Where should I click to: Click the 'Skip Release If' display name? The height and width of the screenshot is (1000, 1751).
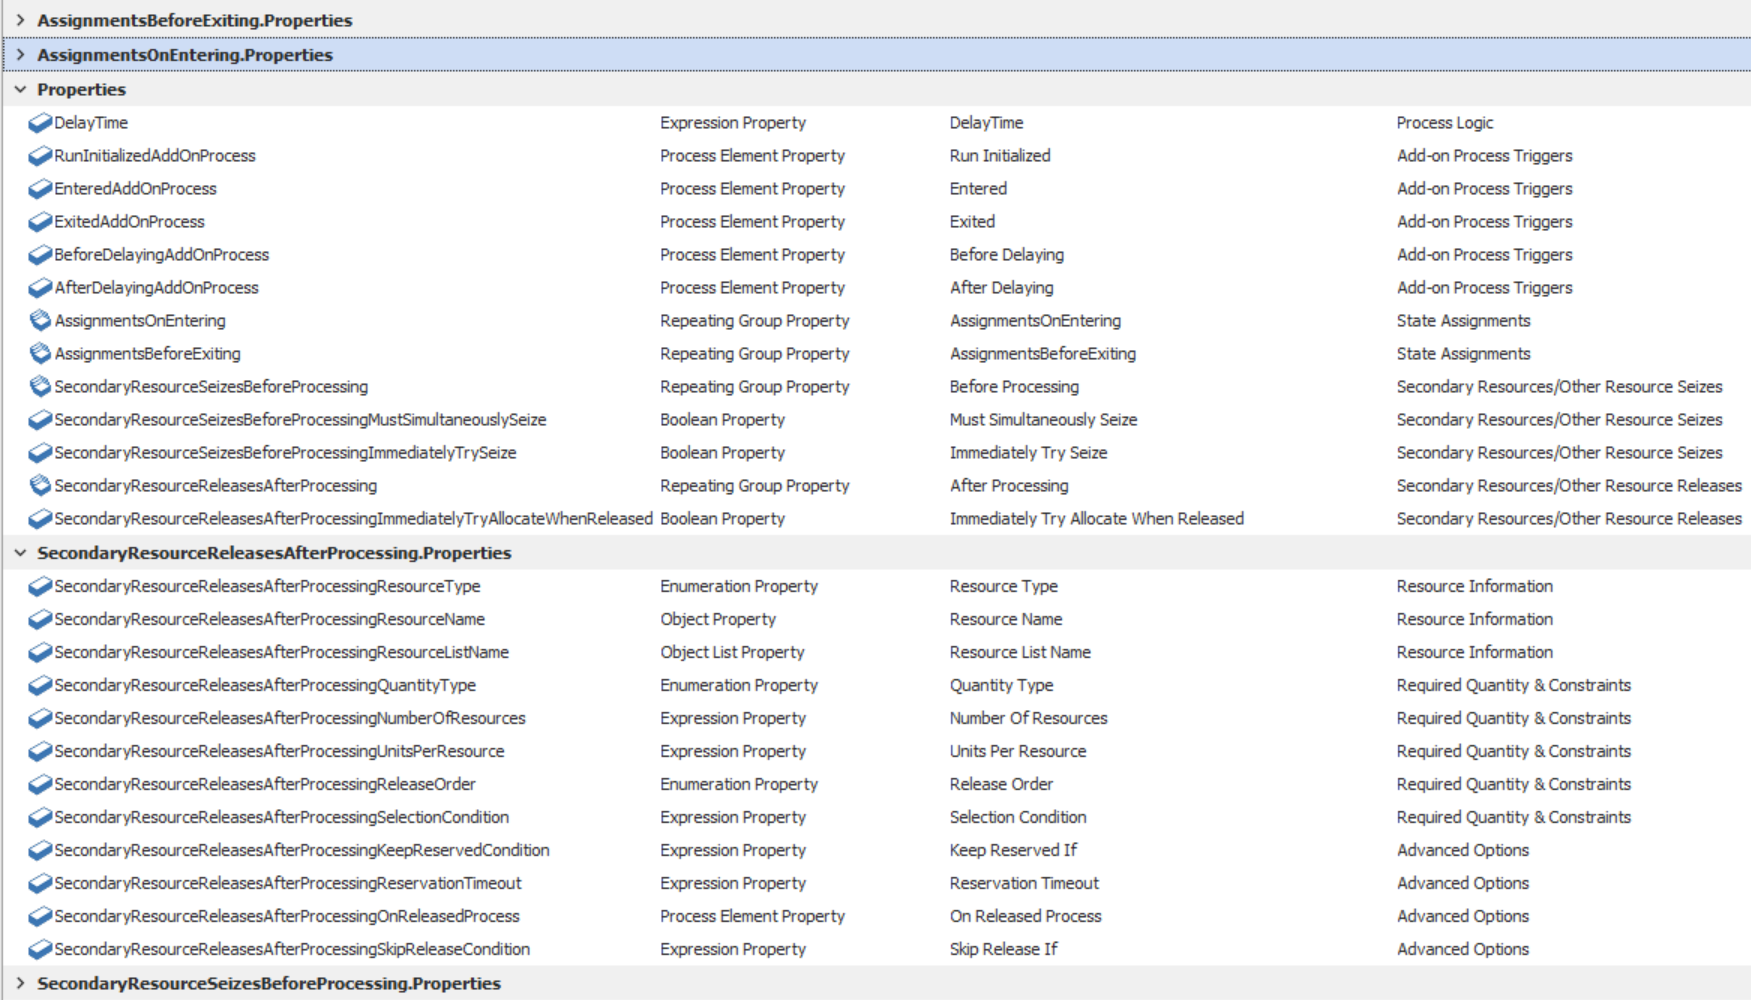click(x=1003, y=950)
